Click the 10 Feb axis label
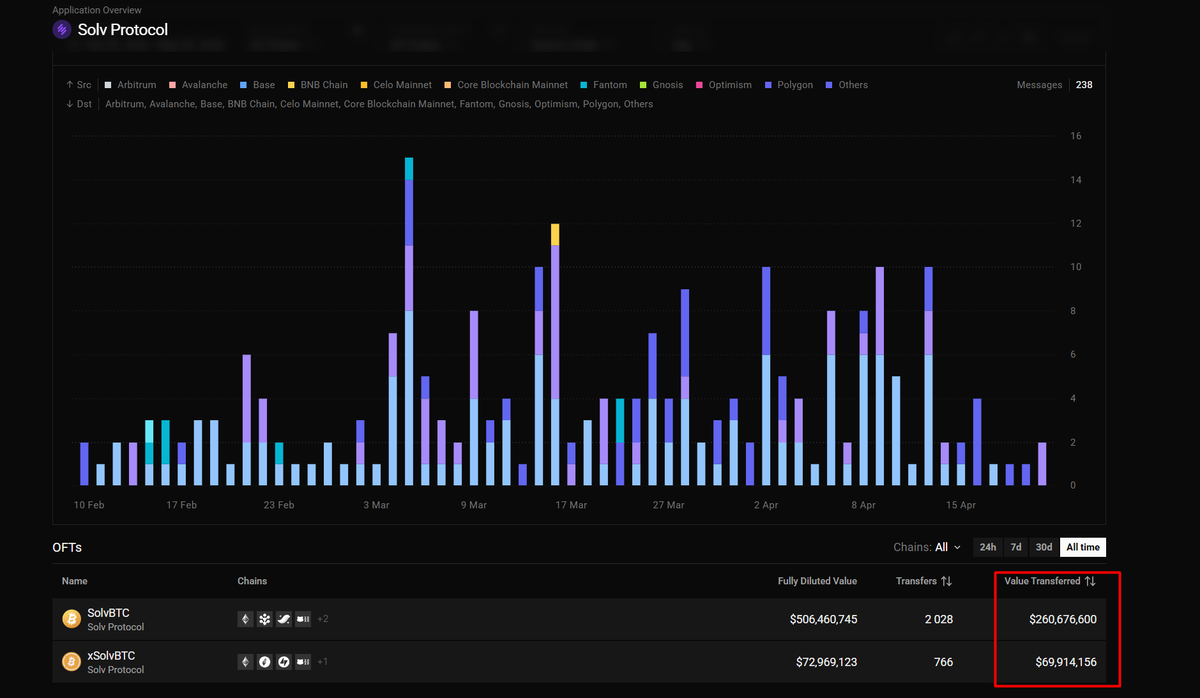1200x698 pixels. (x=89, y=505)
